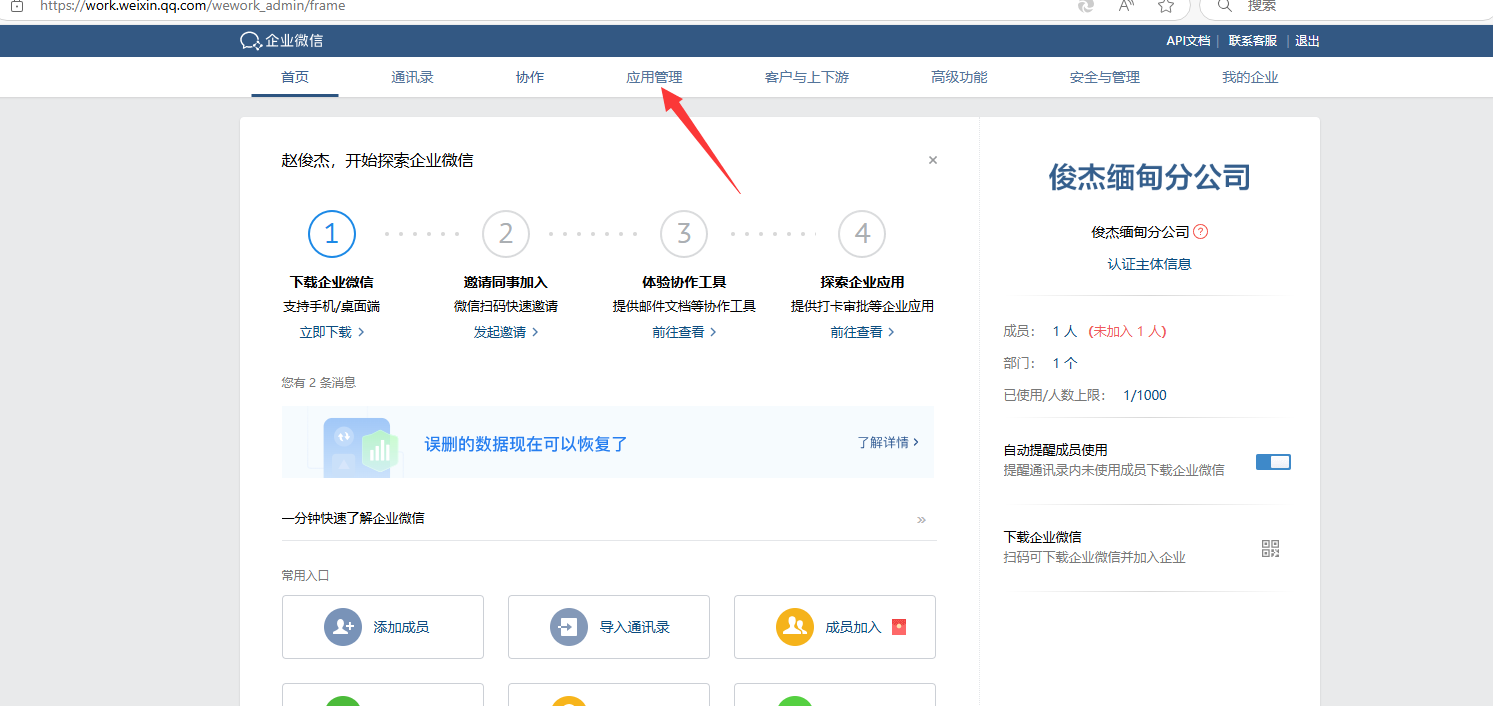Click the department count 1 个
This screenshot has height=706, width=1493.
coord(1065,363)
